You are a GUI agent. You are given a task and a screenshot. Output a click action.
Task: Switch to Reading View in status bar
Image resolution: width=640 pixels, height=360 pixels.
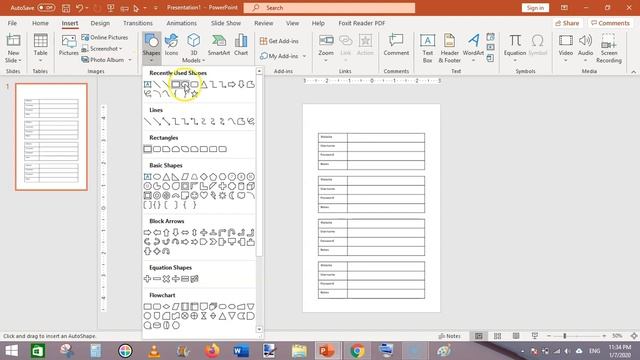coord(516,336)
